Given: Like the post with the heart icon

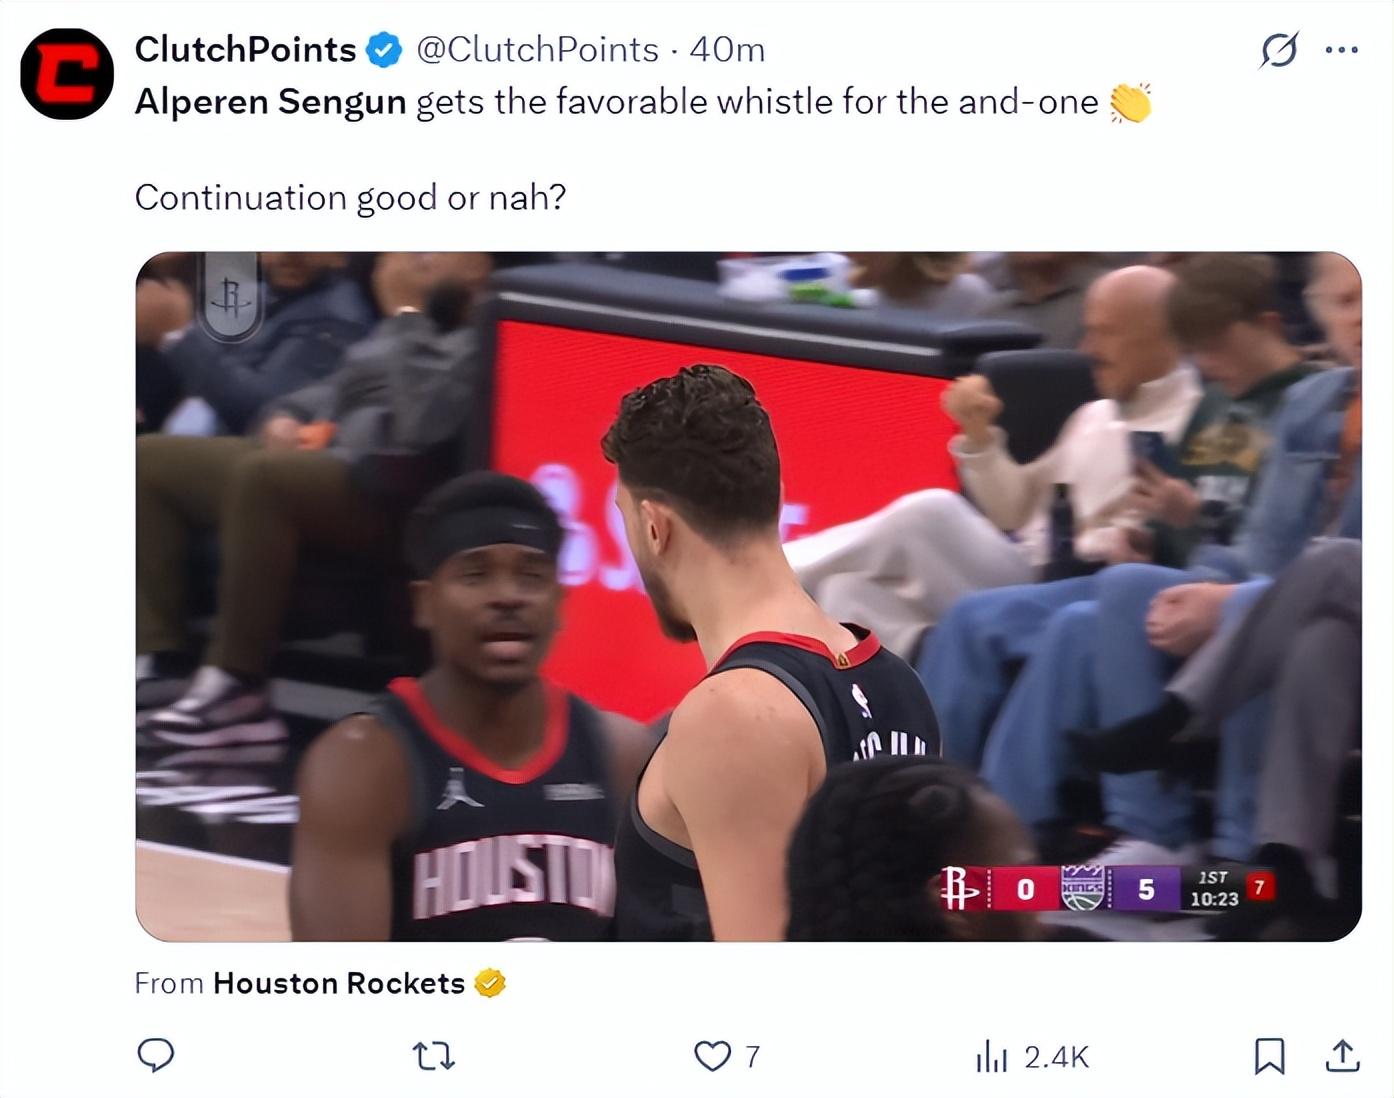Looking at the screenshot, I should (712, 1056).
